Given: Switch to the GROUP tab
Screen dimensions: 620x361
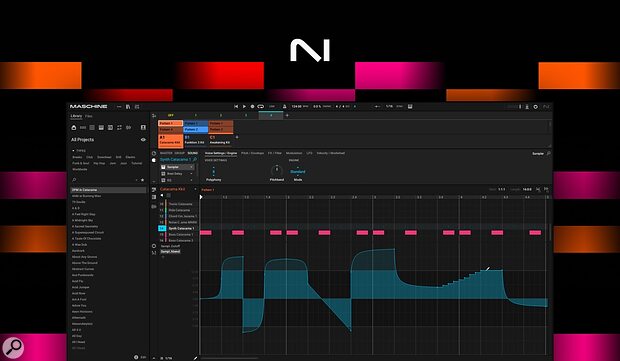Looking at the screenshot, I should (180, 153).
